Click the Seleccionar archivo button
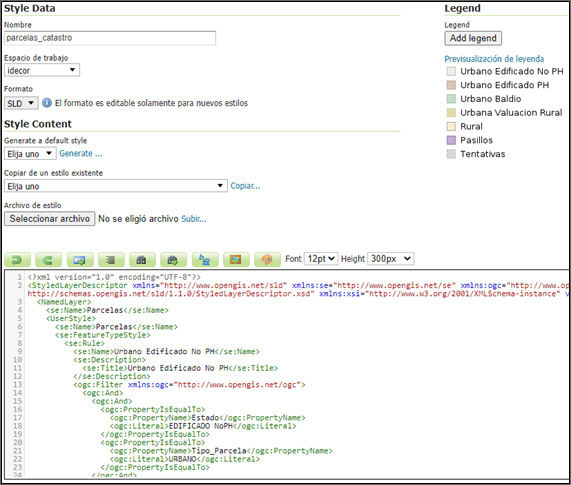The height and width of the screenshot is (485, 571). pos(50,219)
